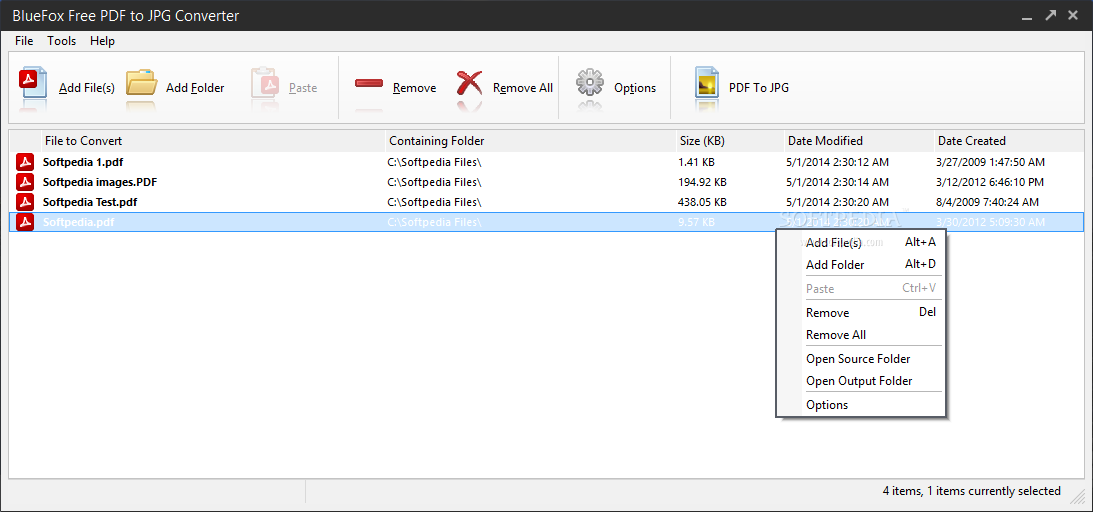Screen dimensions: 1093x512
Task: Click the Remove toolbar label
Action: 414,88
